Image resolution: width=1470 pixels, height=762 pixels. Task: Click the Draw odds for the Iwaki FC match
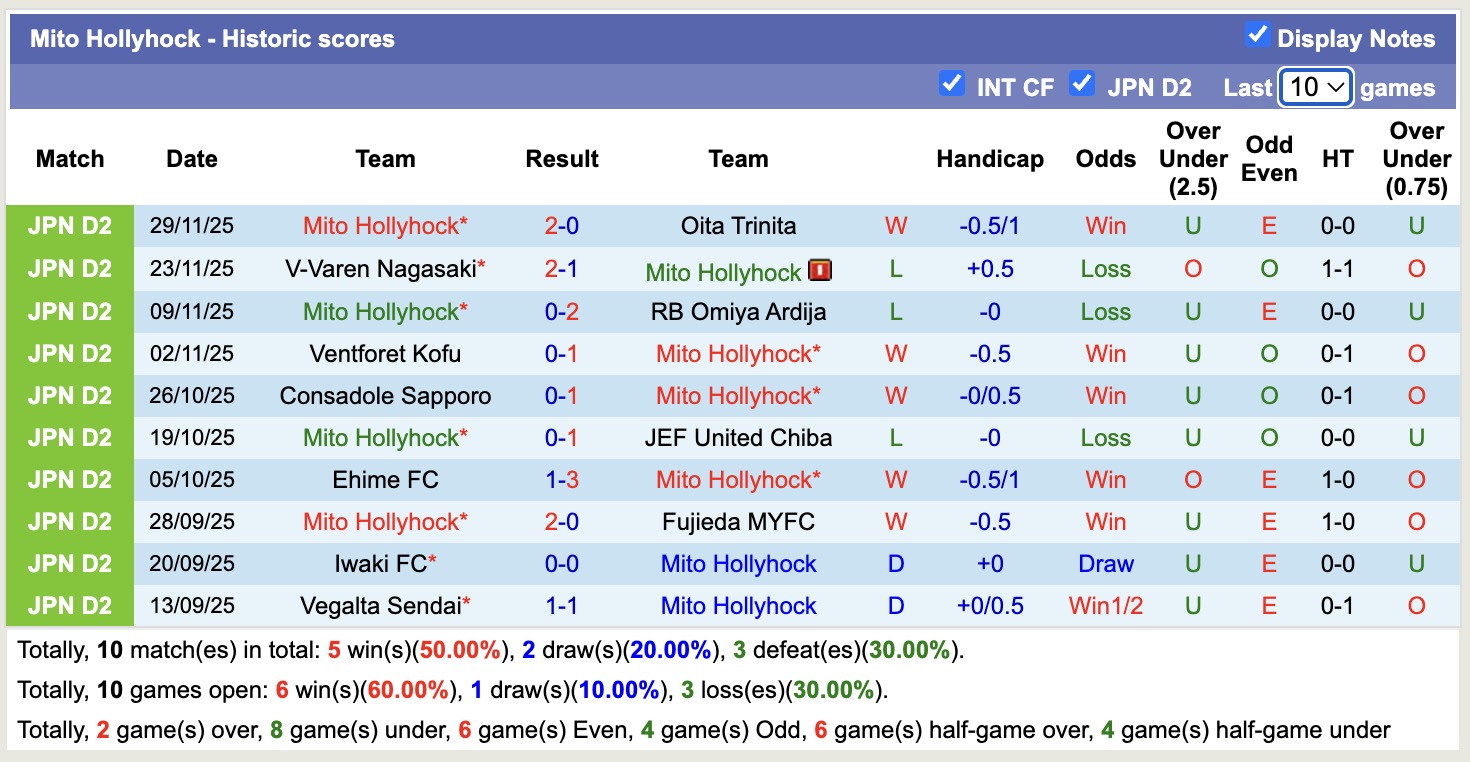click(1105, 563)
